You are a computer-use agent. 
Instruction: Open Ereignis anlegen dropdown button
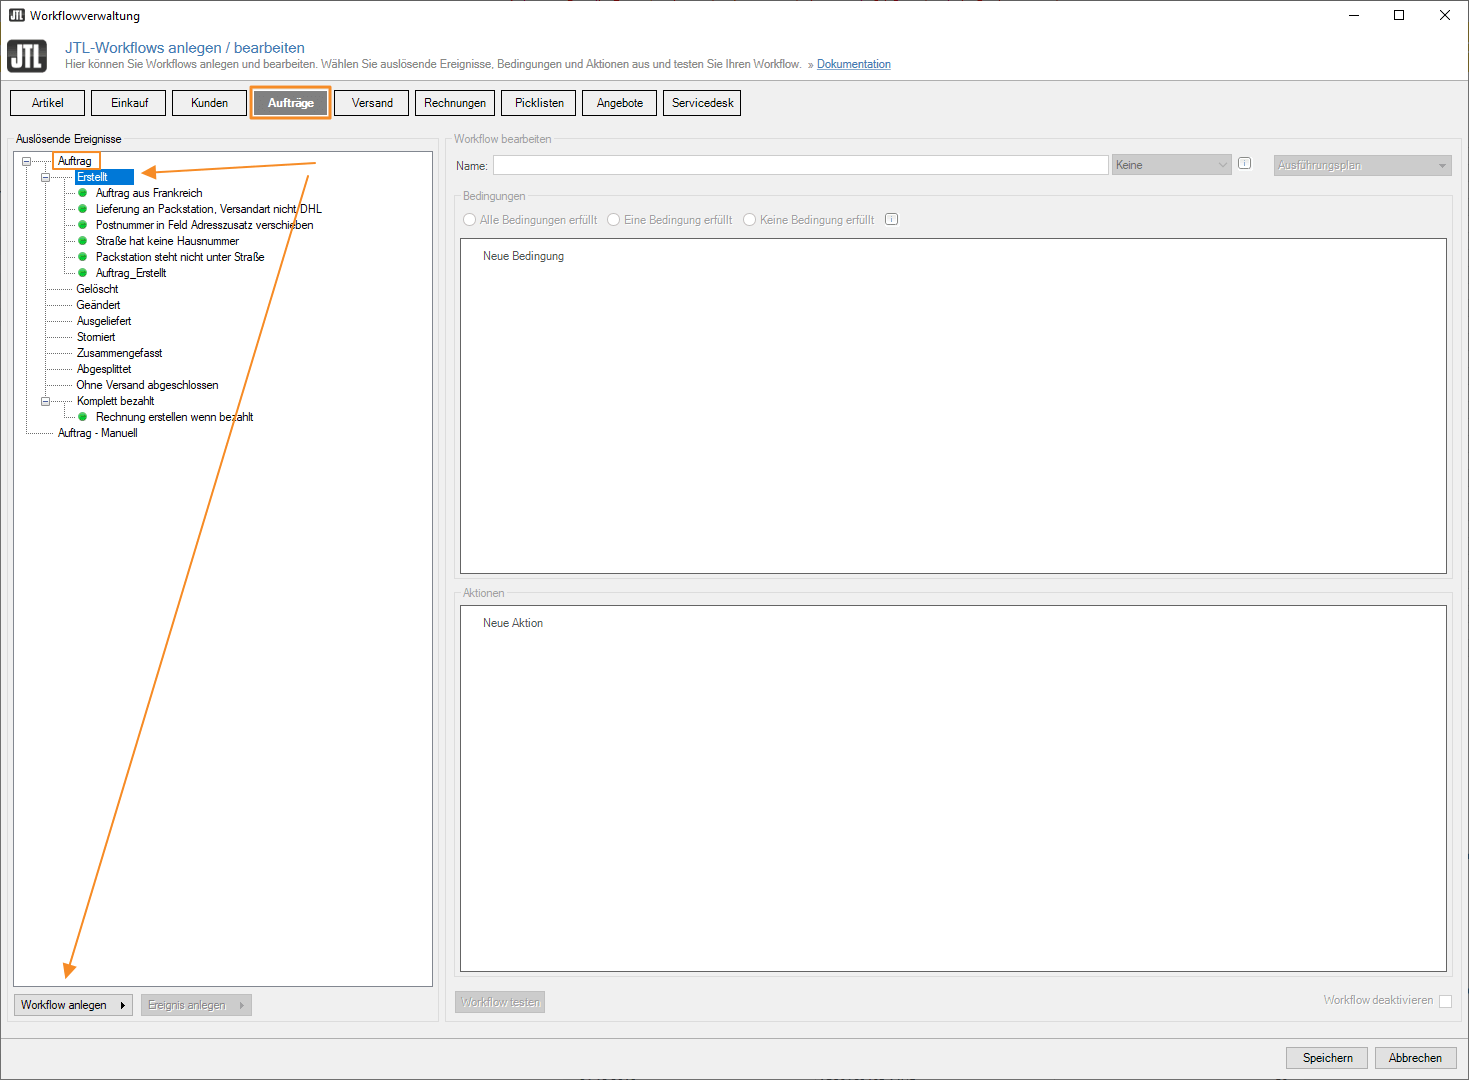pyautogui.click(x=196, y=1005)
